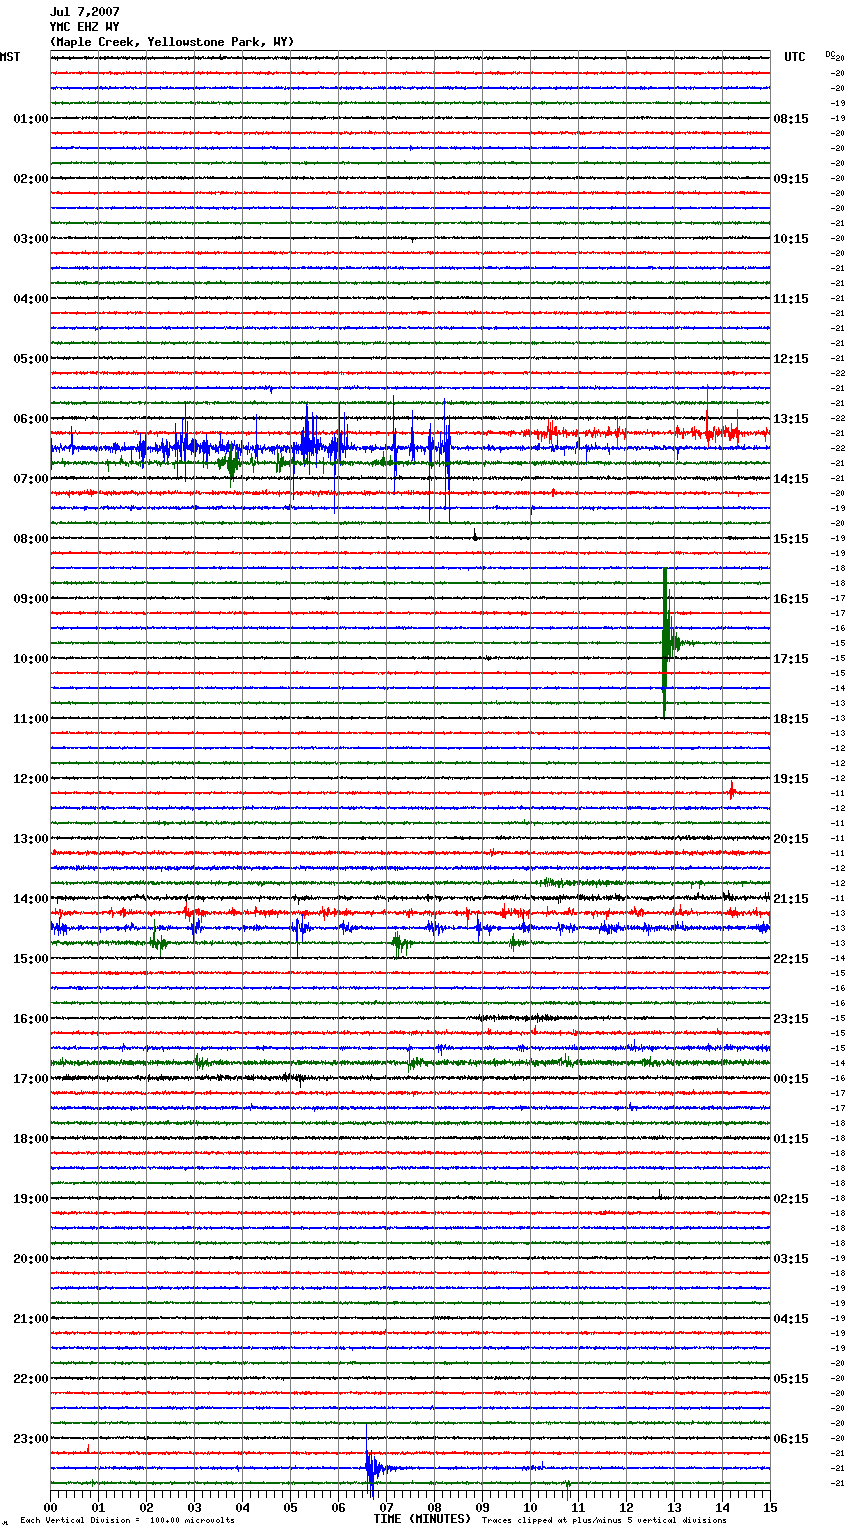Viewport: 850px width, 1534px height.
Task: Click the black blip on the 08:00 trace
Action: 475,536
